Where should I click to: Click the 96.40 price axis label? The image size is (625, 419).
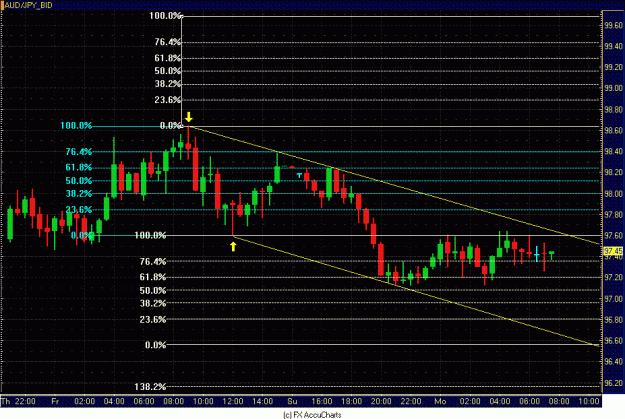click(x=613, y=362)
